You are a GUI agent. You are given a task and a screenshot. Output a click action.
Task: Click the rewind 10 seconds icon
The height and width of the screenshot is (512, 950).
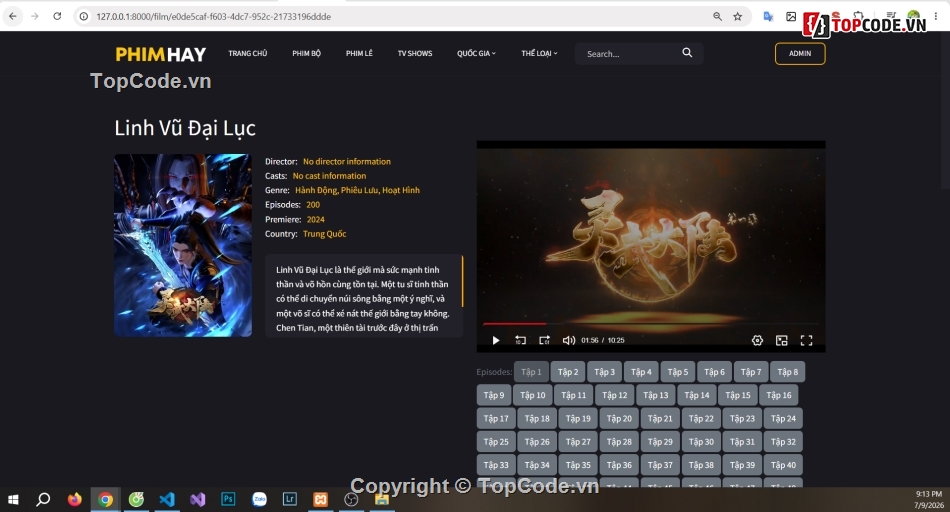point(520,341)
